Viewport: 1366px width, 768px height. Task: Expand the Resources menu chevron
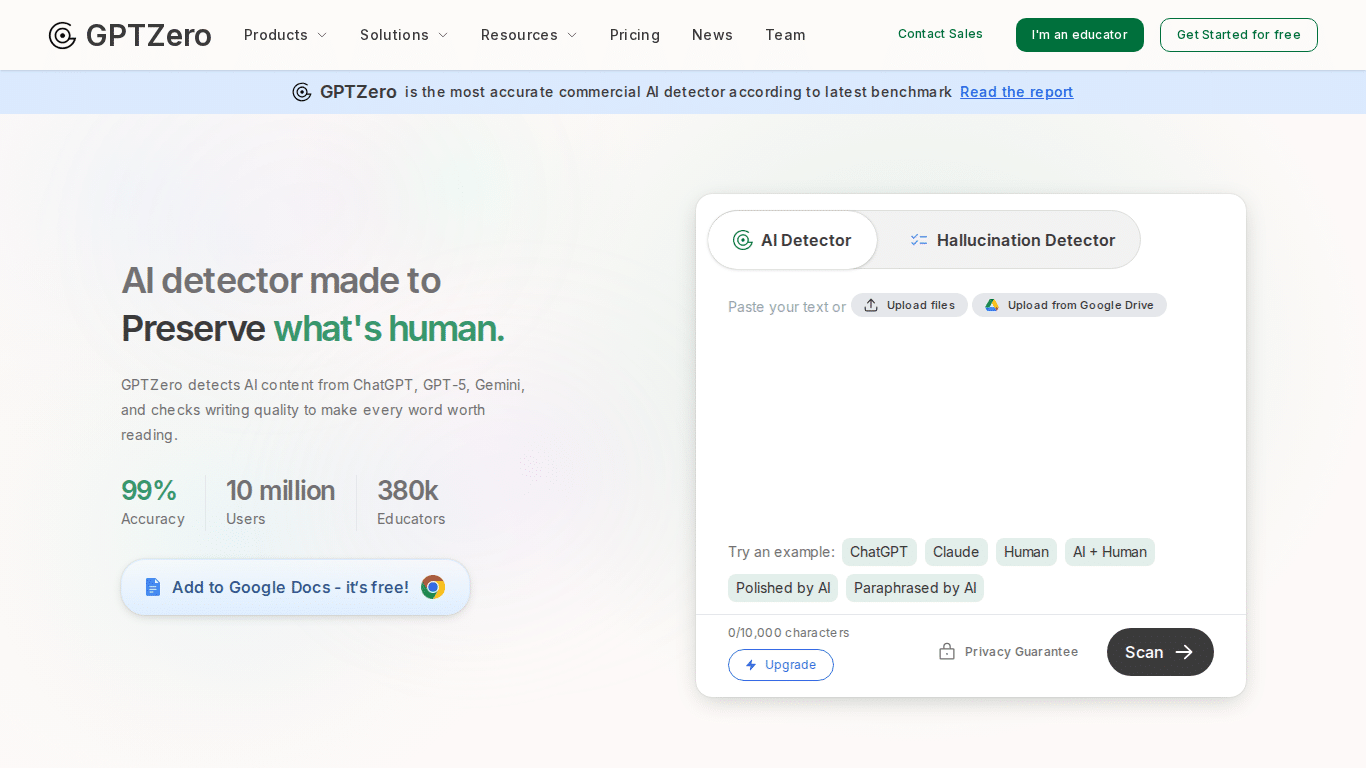coord(572,35)
